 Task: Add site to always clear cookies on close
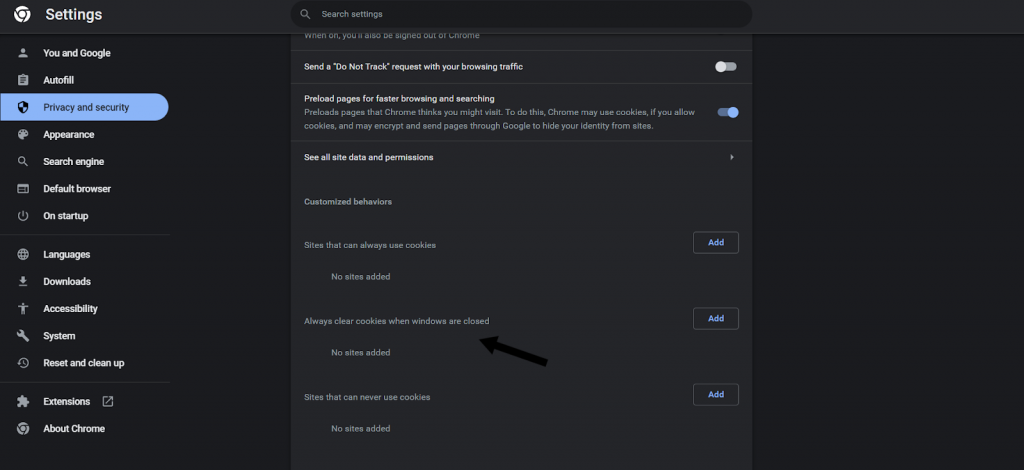716,319
